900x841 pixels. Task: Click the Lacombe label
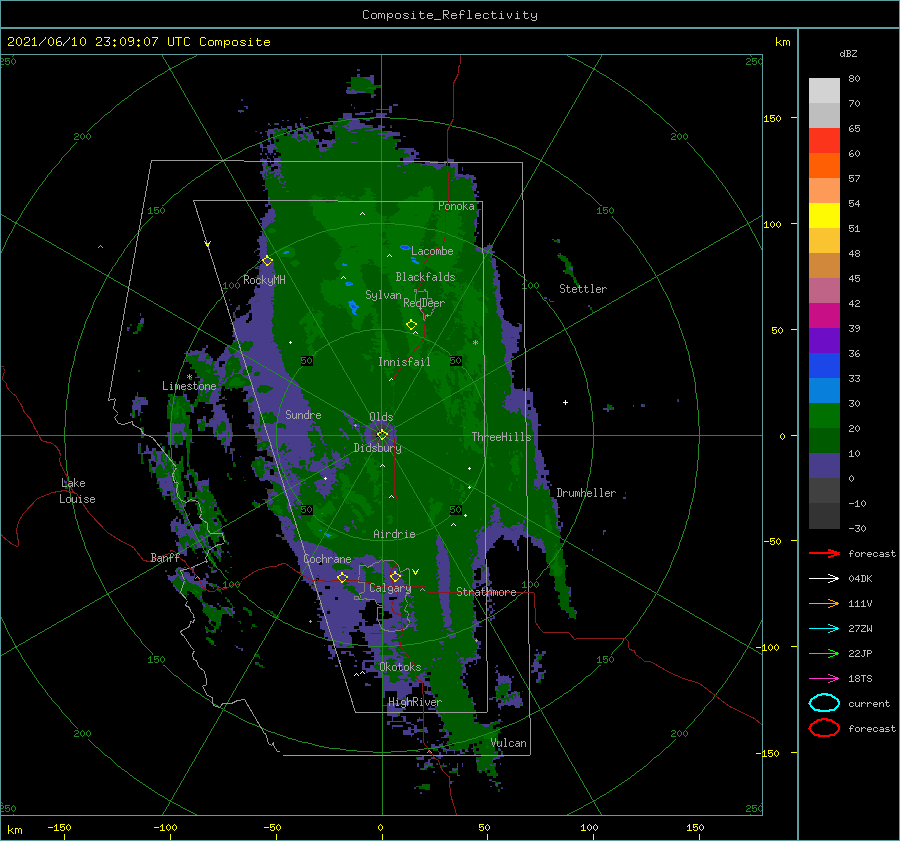pos(432,251)
